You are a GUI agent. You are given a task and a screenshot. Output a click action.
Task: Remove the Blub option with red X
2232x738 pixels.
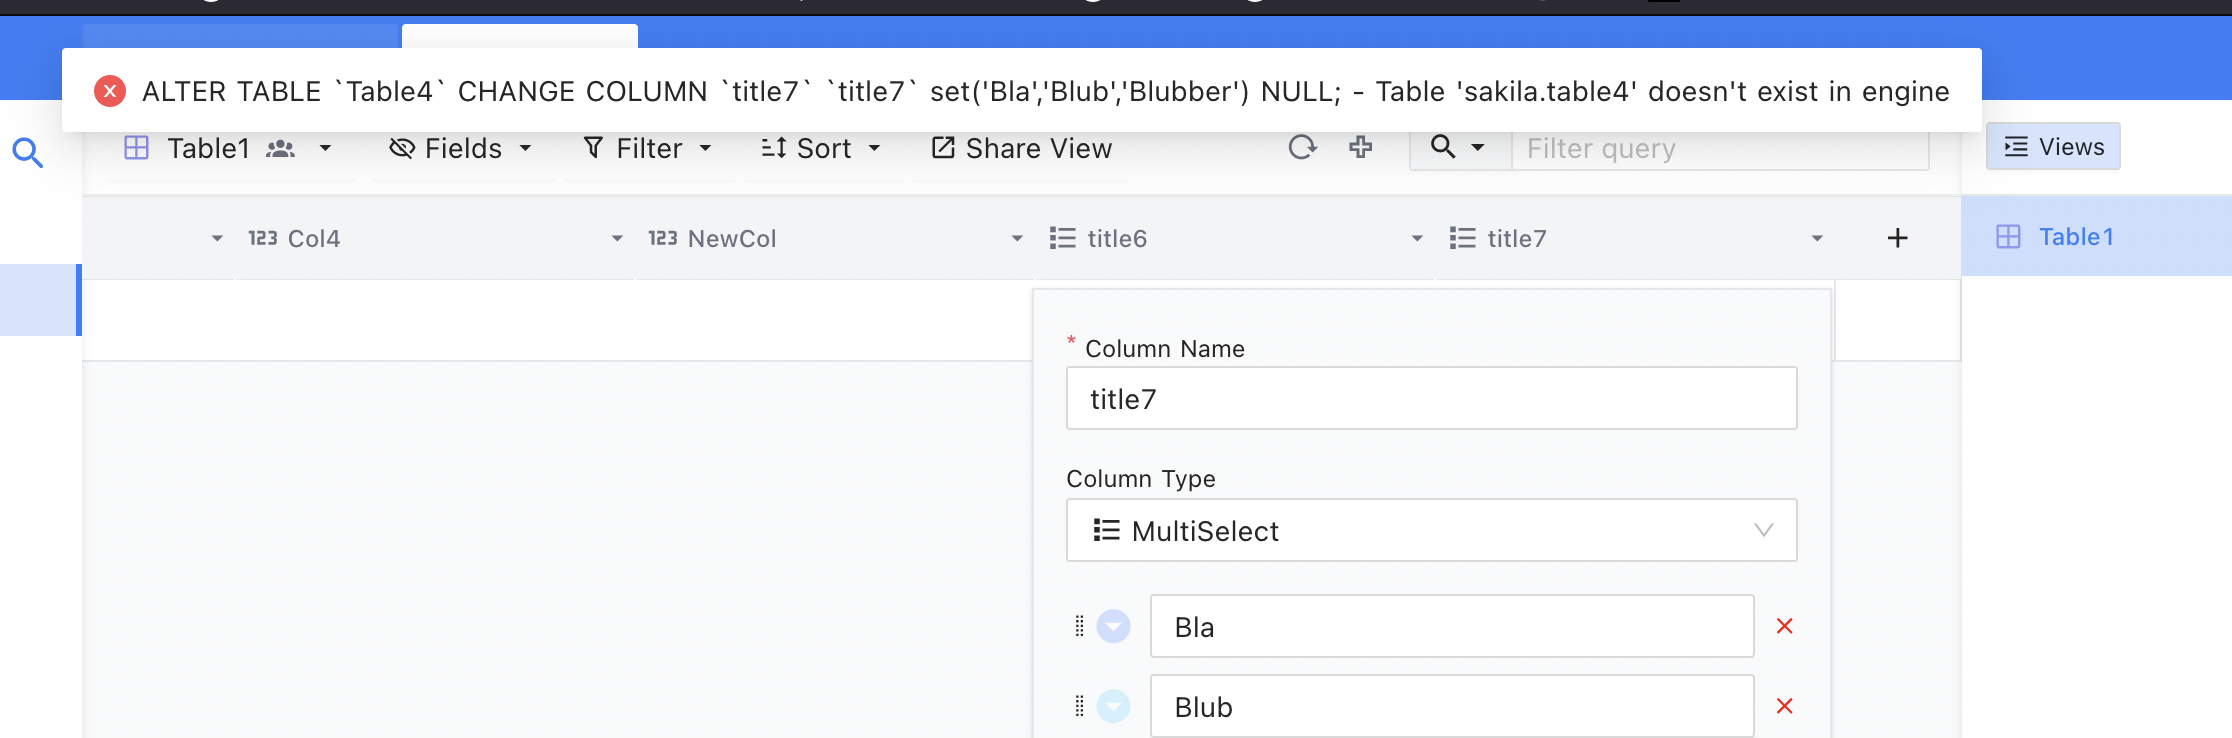point(1784,706)
